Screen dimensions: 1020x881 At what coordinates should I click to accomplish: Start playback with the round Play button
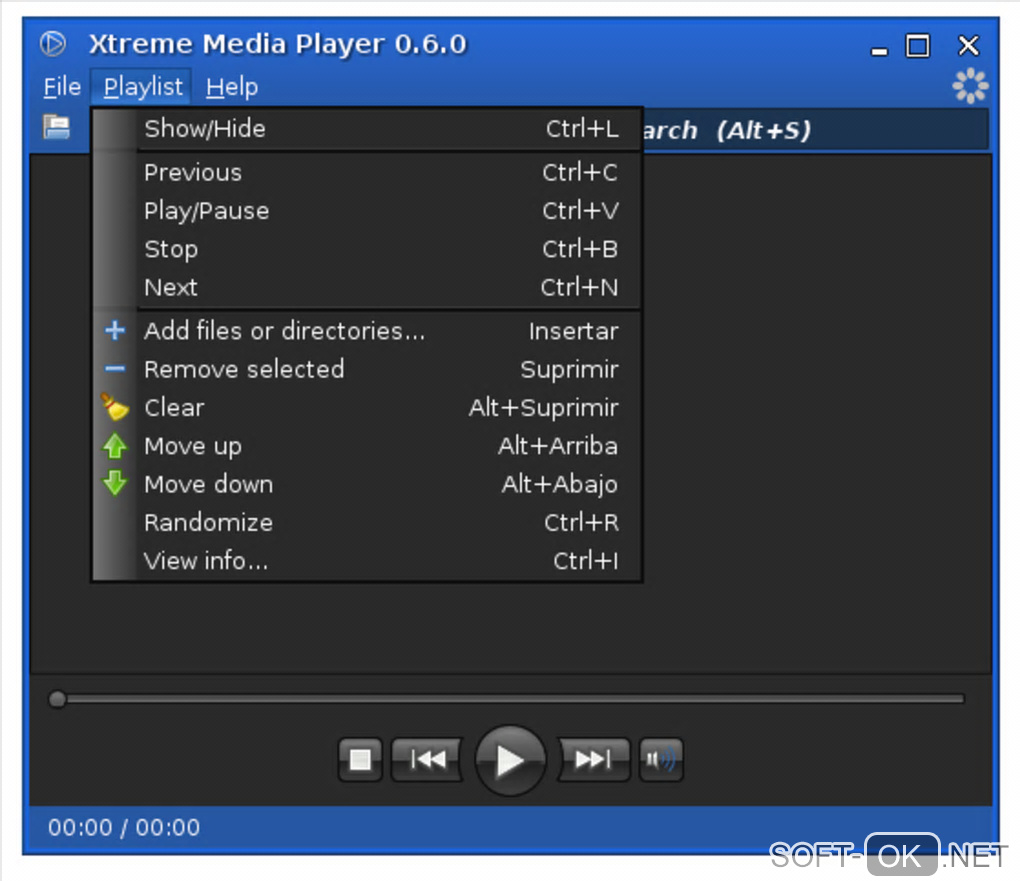[x=510, y=760]
